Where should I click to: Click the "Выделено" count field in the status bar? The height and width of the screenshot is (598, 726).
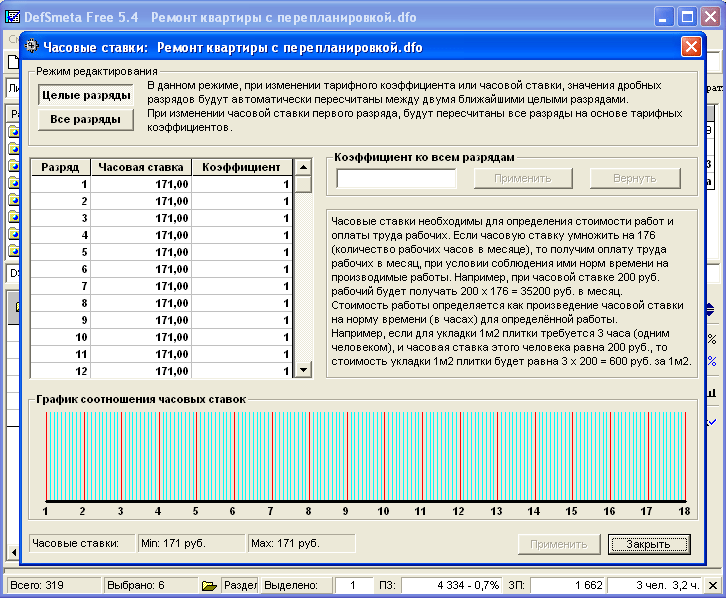pos(353,585)
